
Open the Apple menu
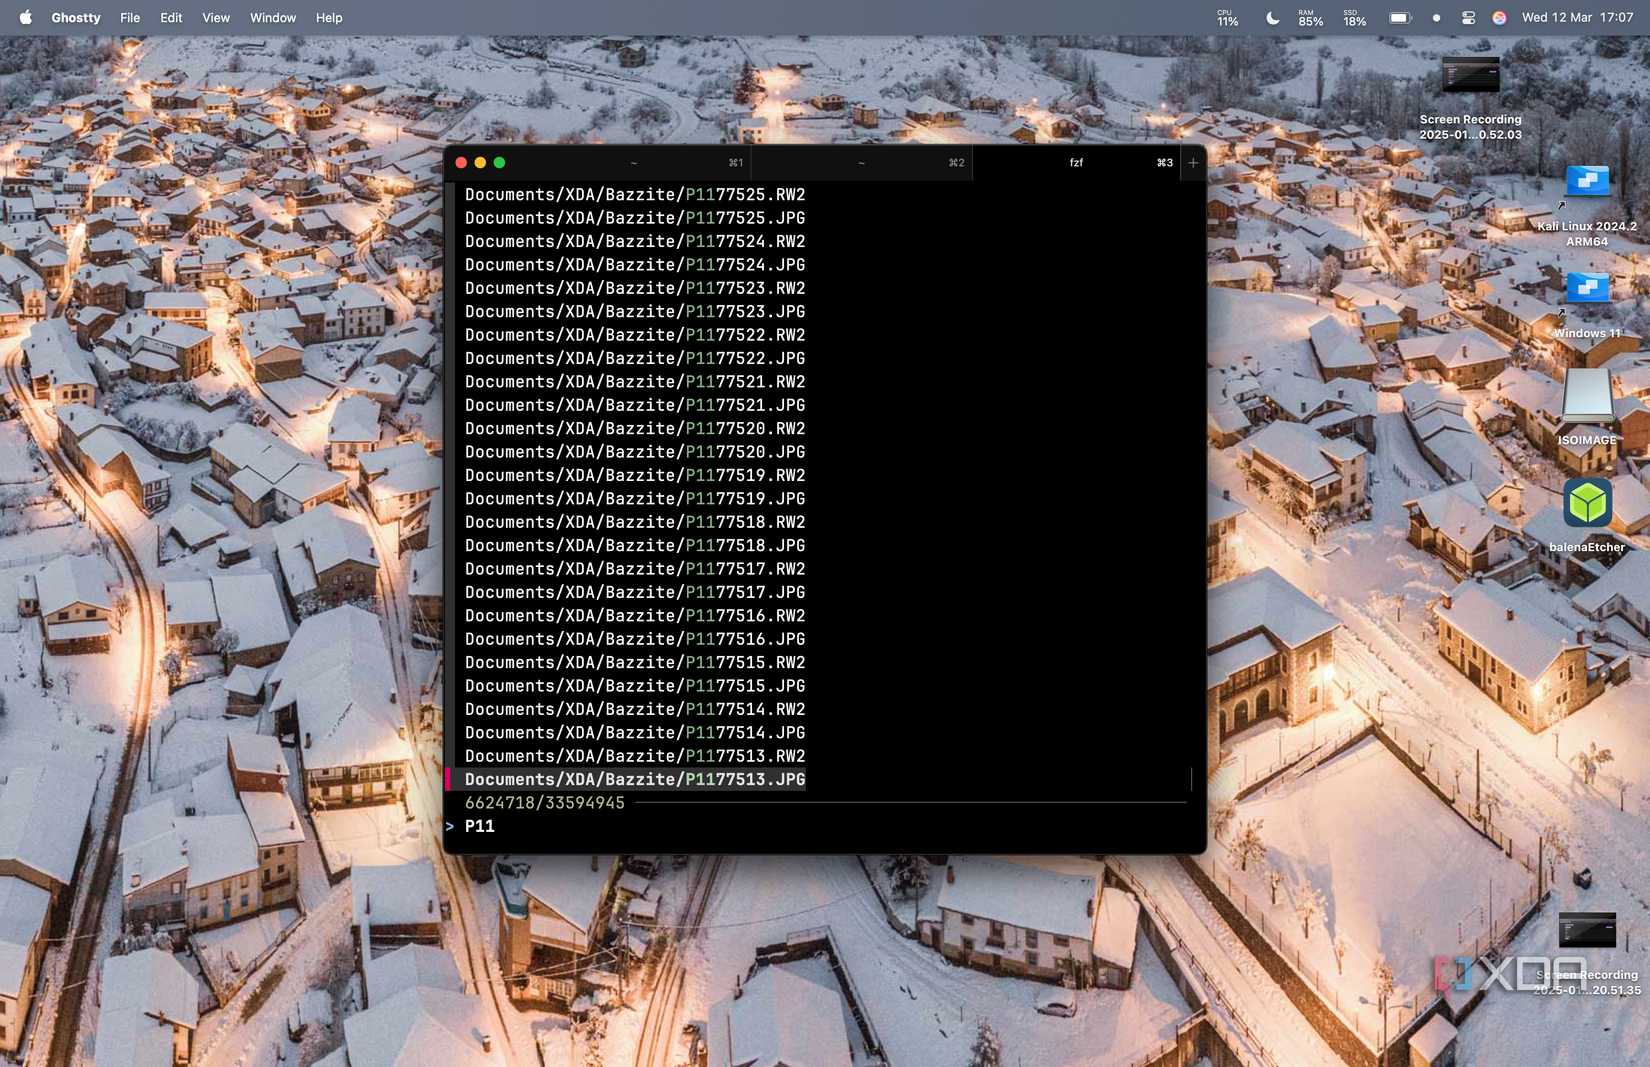tap(25, 18)
